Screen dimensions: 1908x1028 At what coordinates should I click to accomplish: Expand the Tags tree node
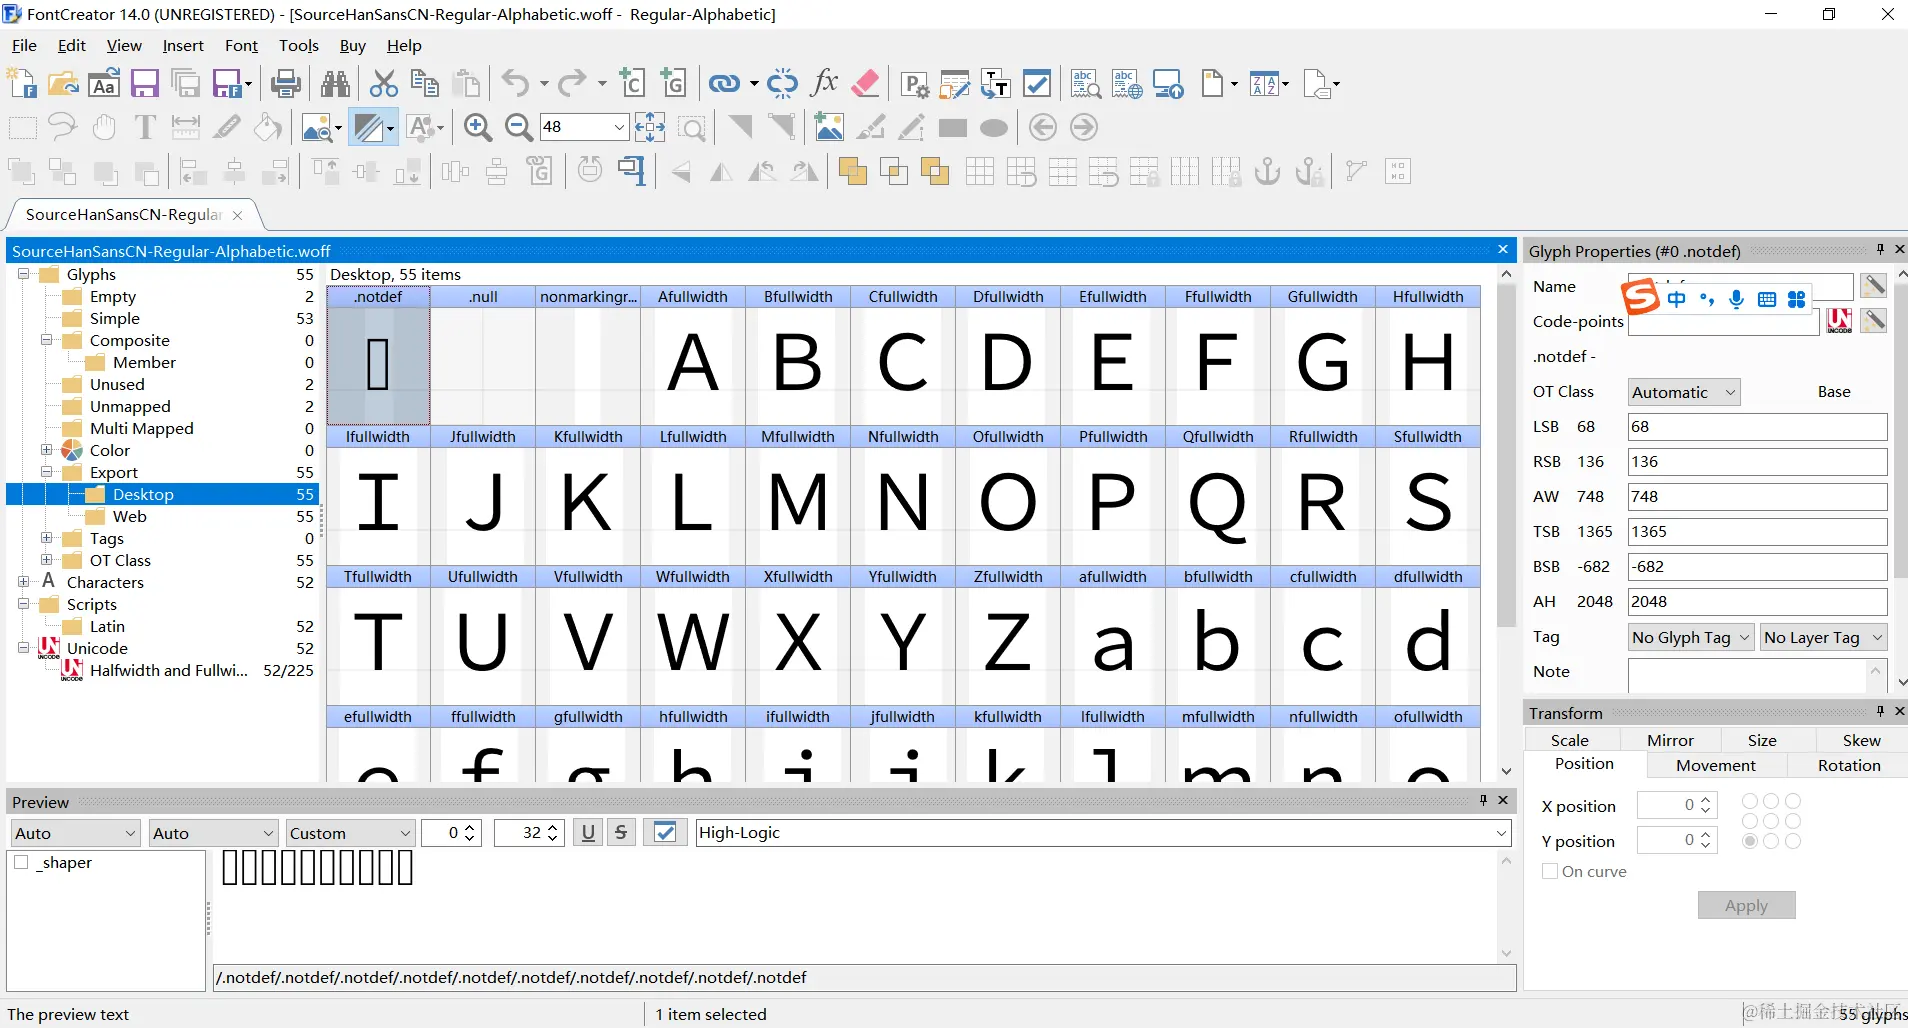[46, 538]
